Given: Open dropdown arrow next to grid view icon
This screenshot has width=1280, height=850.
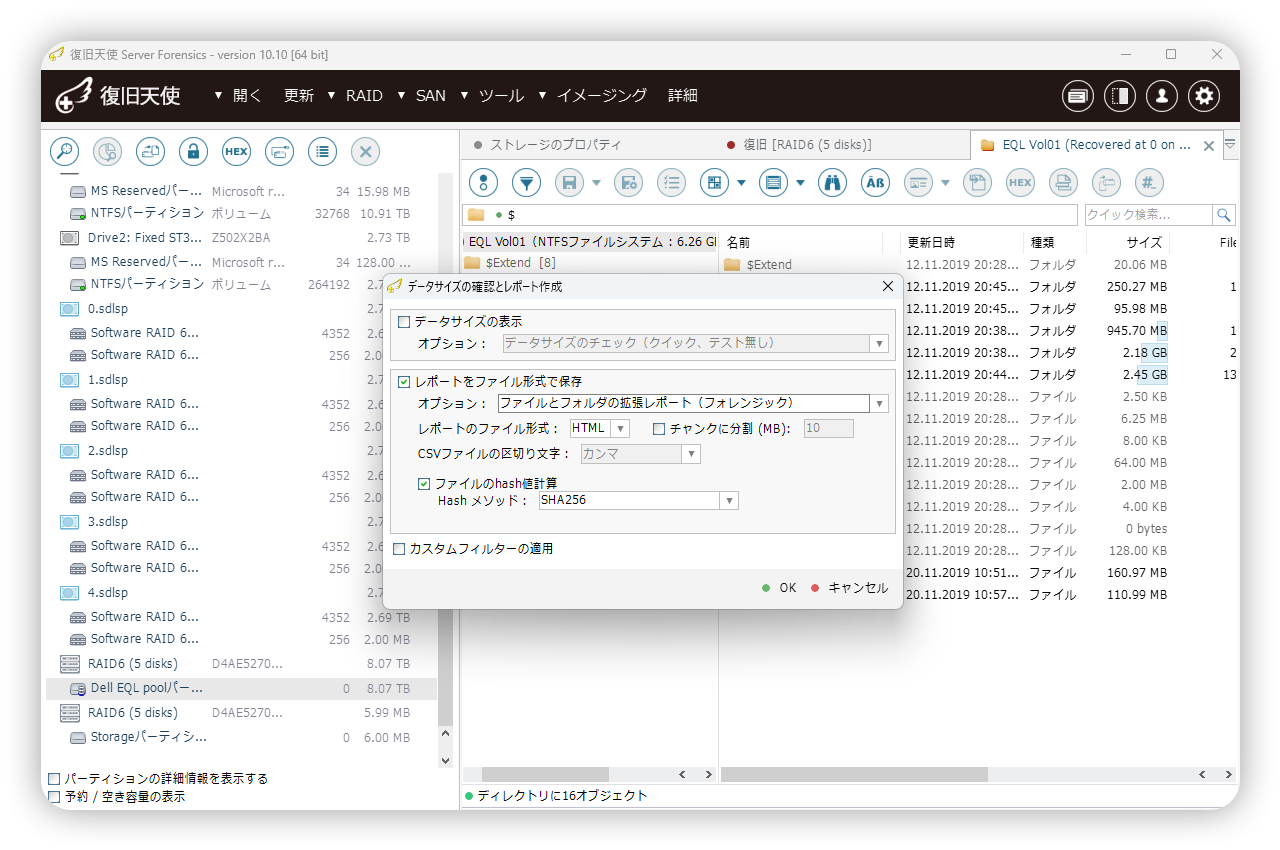Looking at the screenshot, I should click(741, 183).
